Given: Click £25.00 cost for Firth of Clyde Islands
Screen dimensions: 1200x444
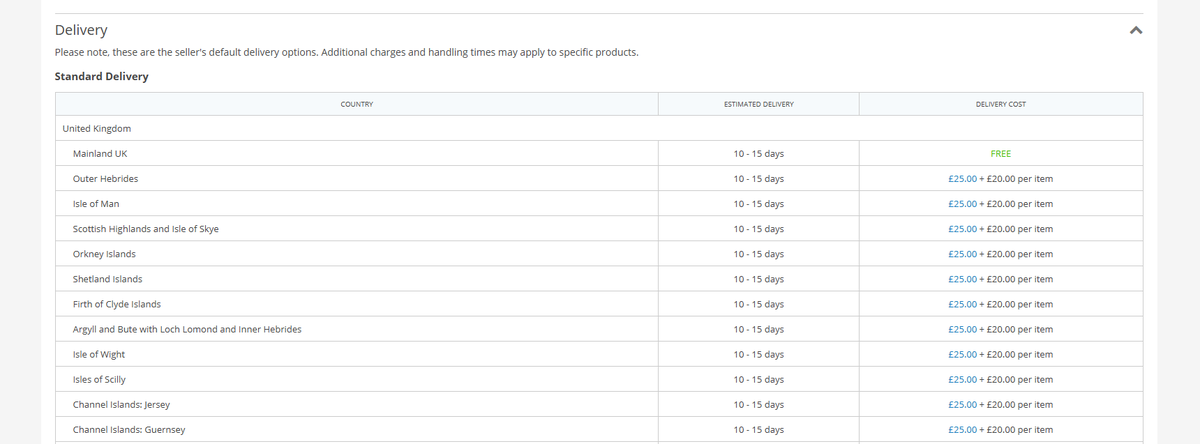Looking at the screenshot, I should click(963, 304).
